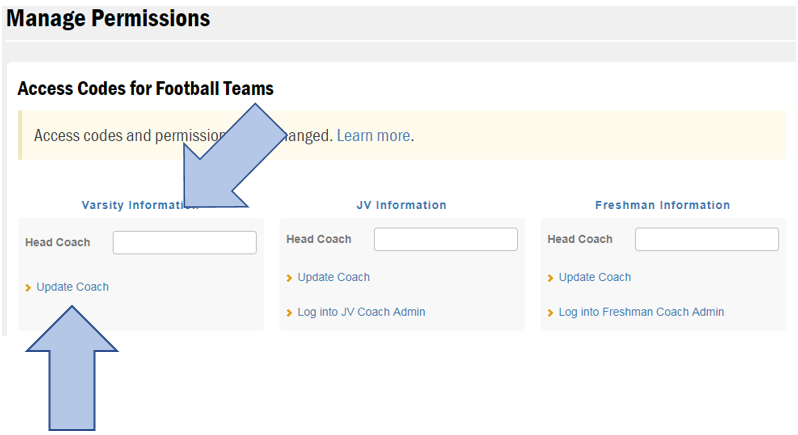Click Update Coach under JV Information
This screenshot has height=435, width=798.
coord(333,277)
